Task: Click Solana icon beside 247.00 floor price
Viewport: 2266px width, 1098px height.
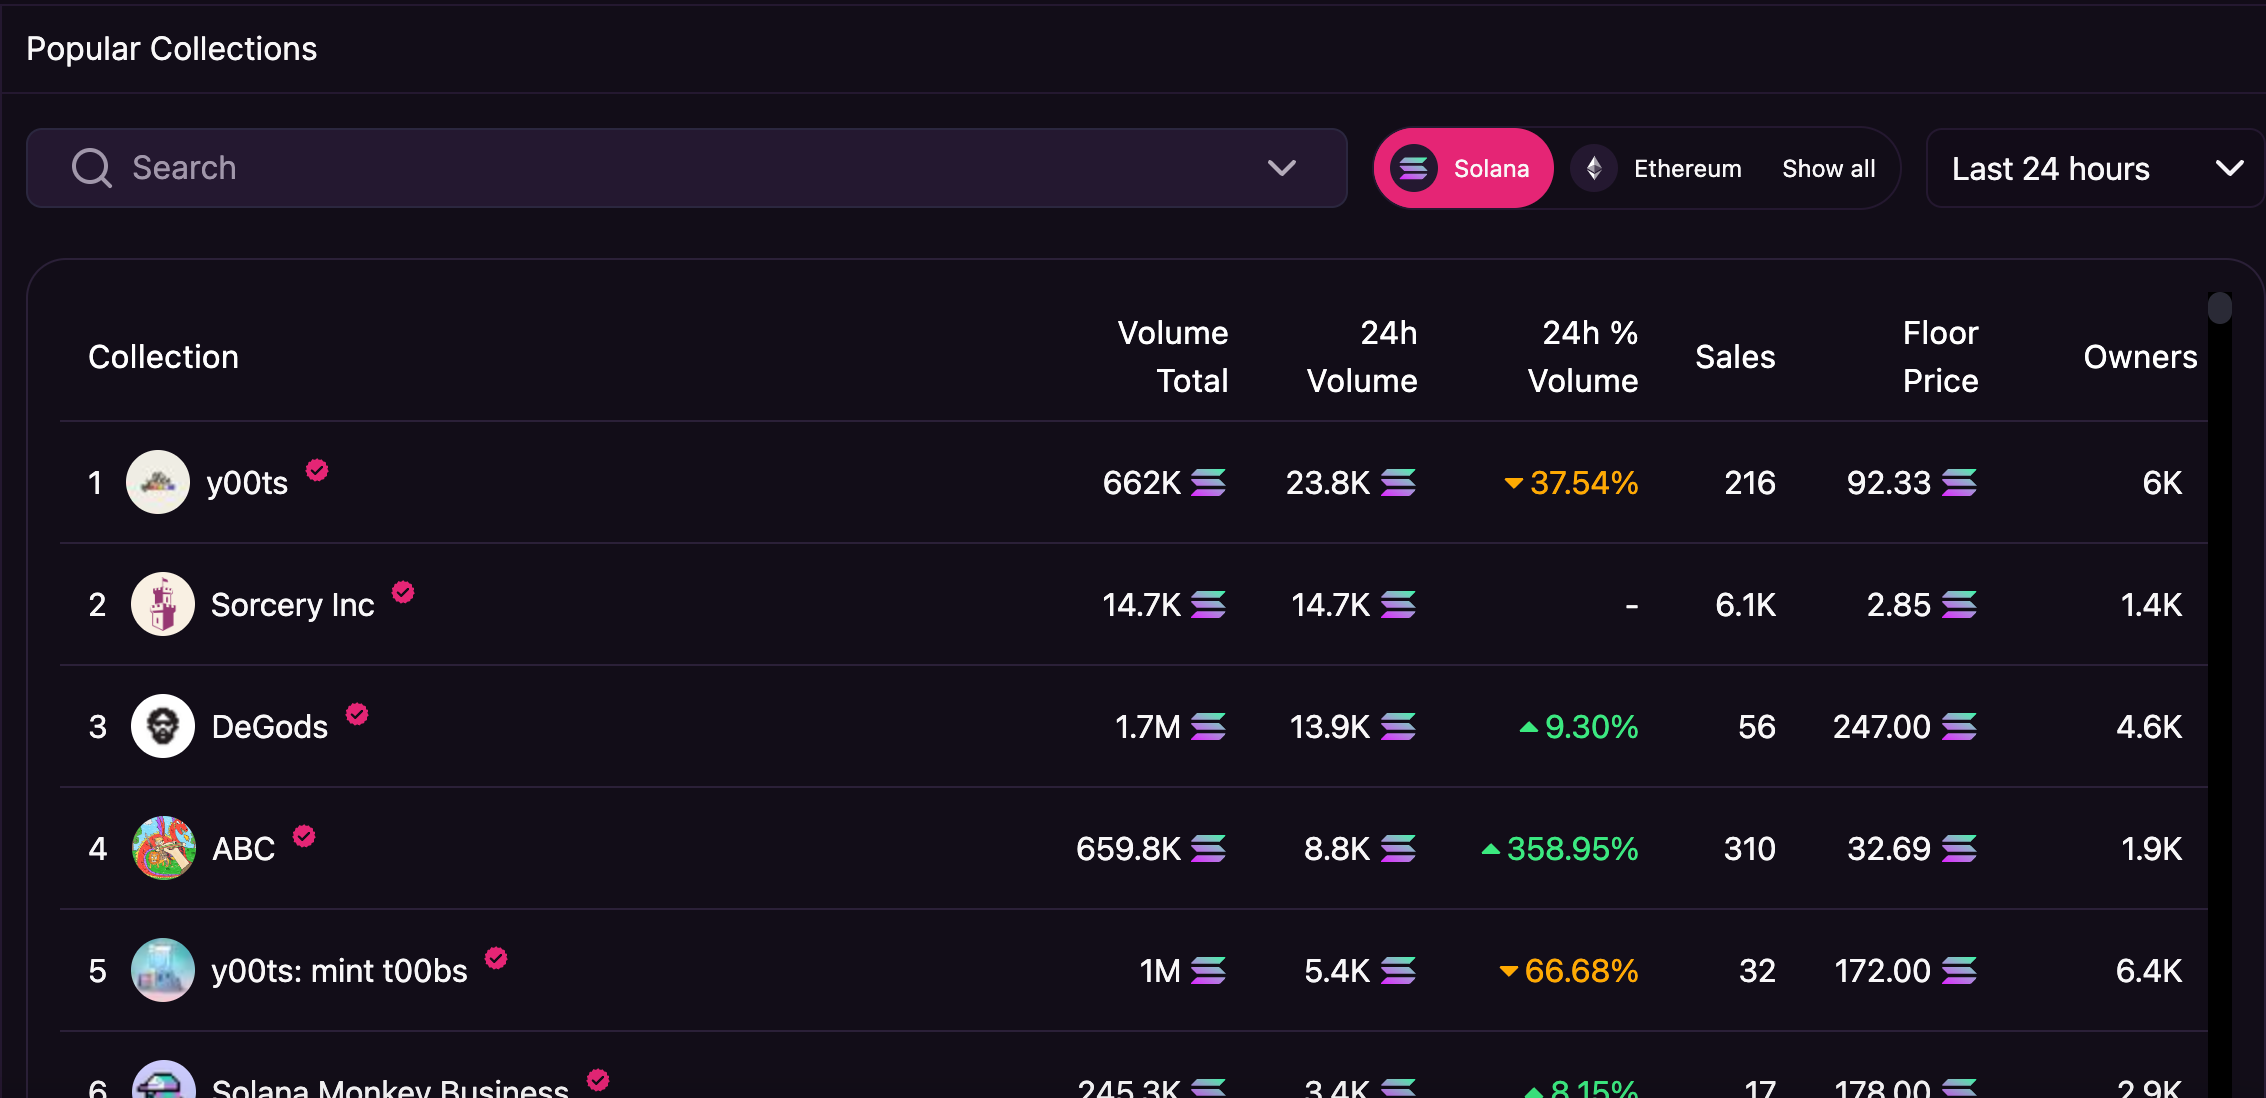Action: pyautogui.click(x=1959, y=727)
